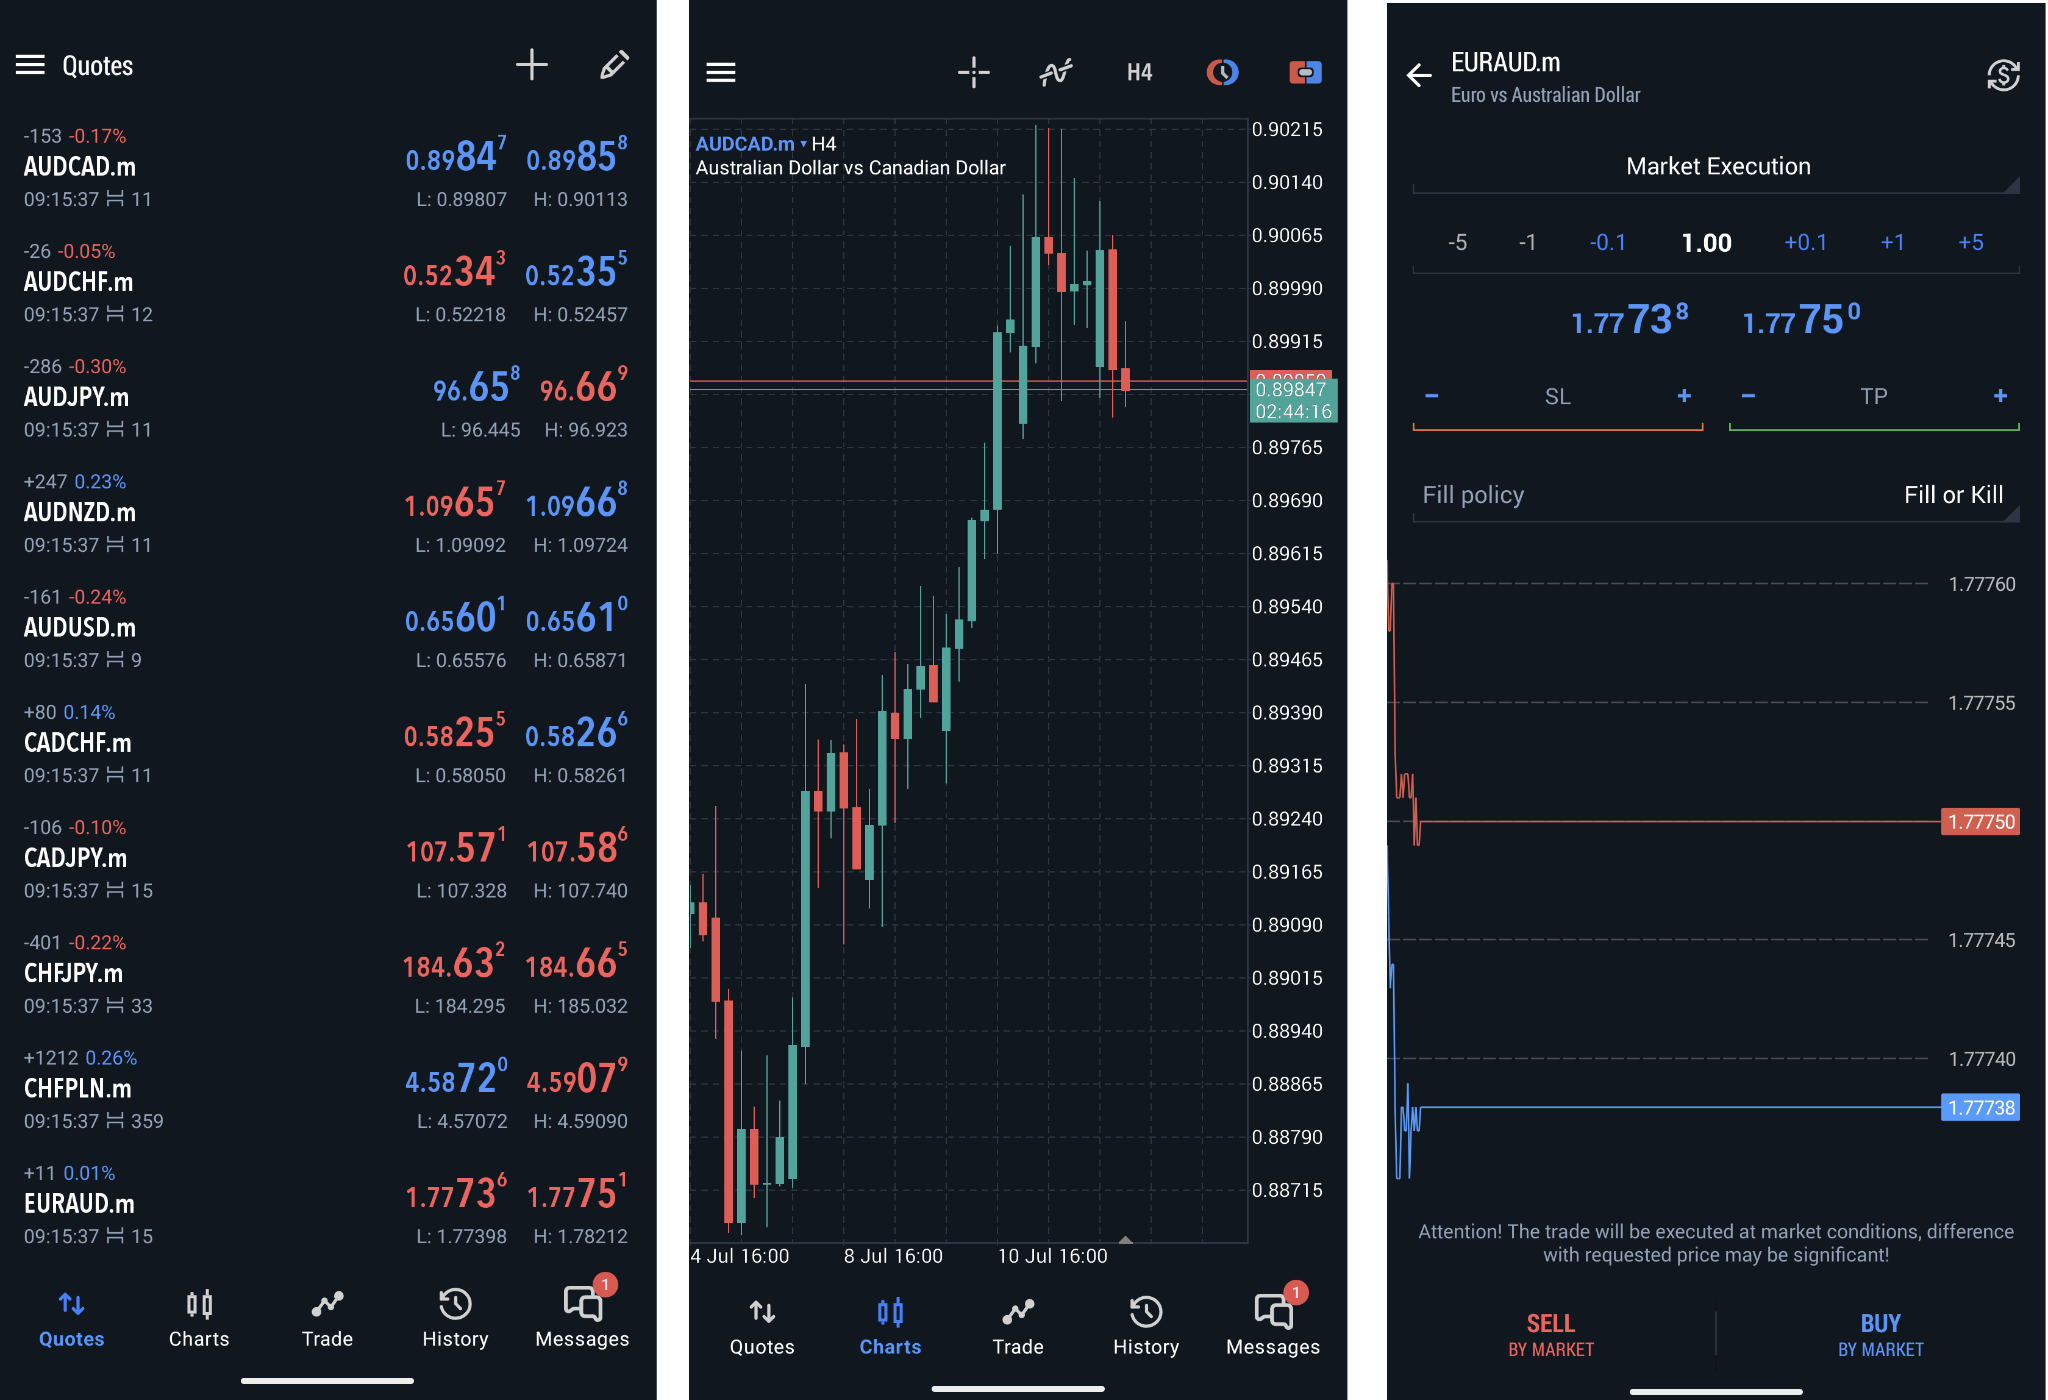Tap the red-blue trade icon on chart toolbar
The image size is (2048, 1400).
pos(1305,72)
